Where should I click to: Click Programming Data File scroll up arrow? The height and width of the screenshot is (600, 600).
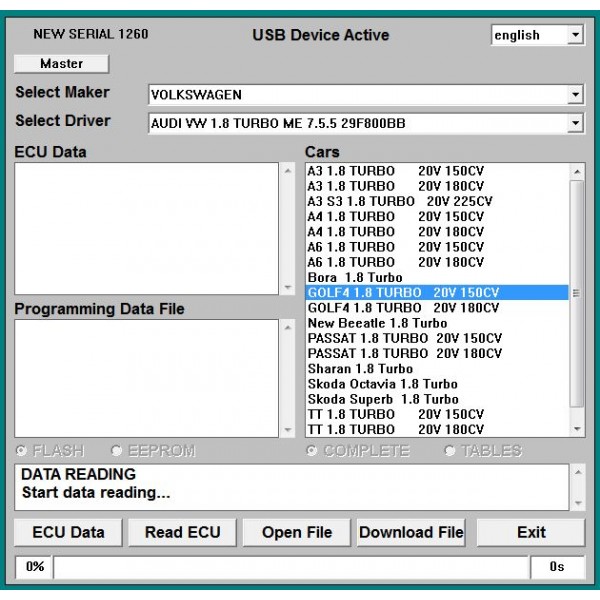[288, 328]
